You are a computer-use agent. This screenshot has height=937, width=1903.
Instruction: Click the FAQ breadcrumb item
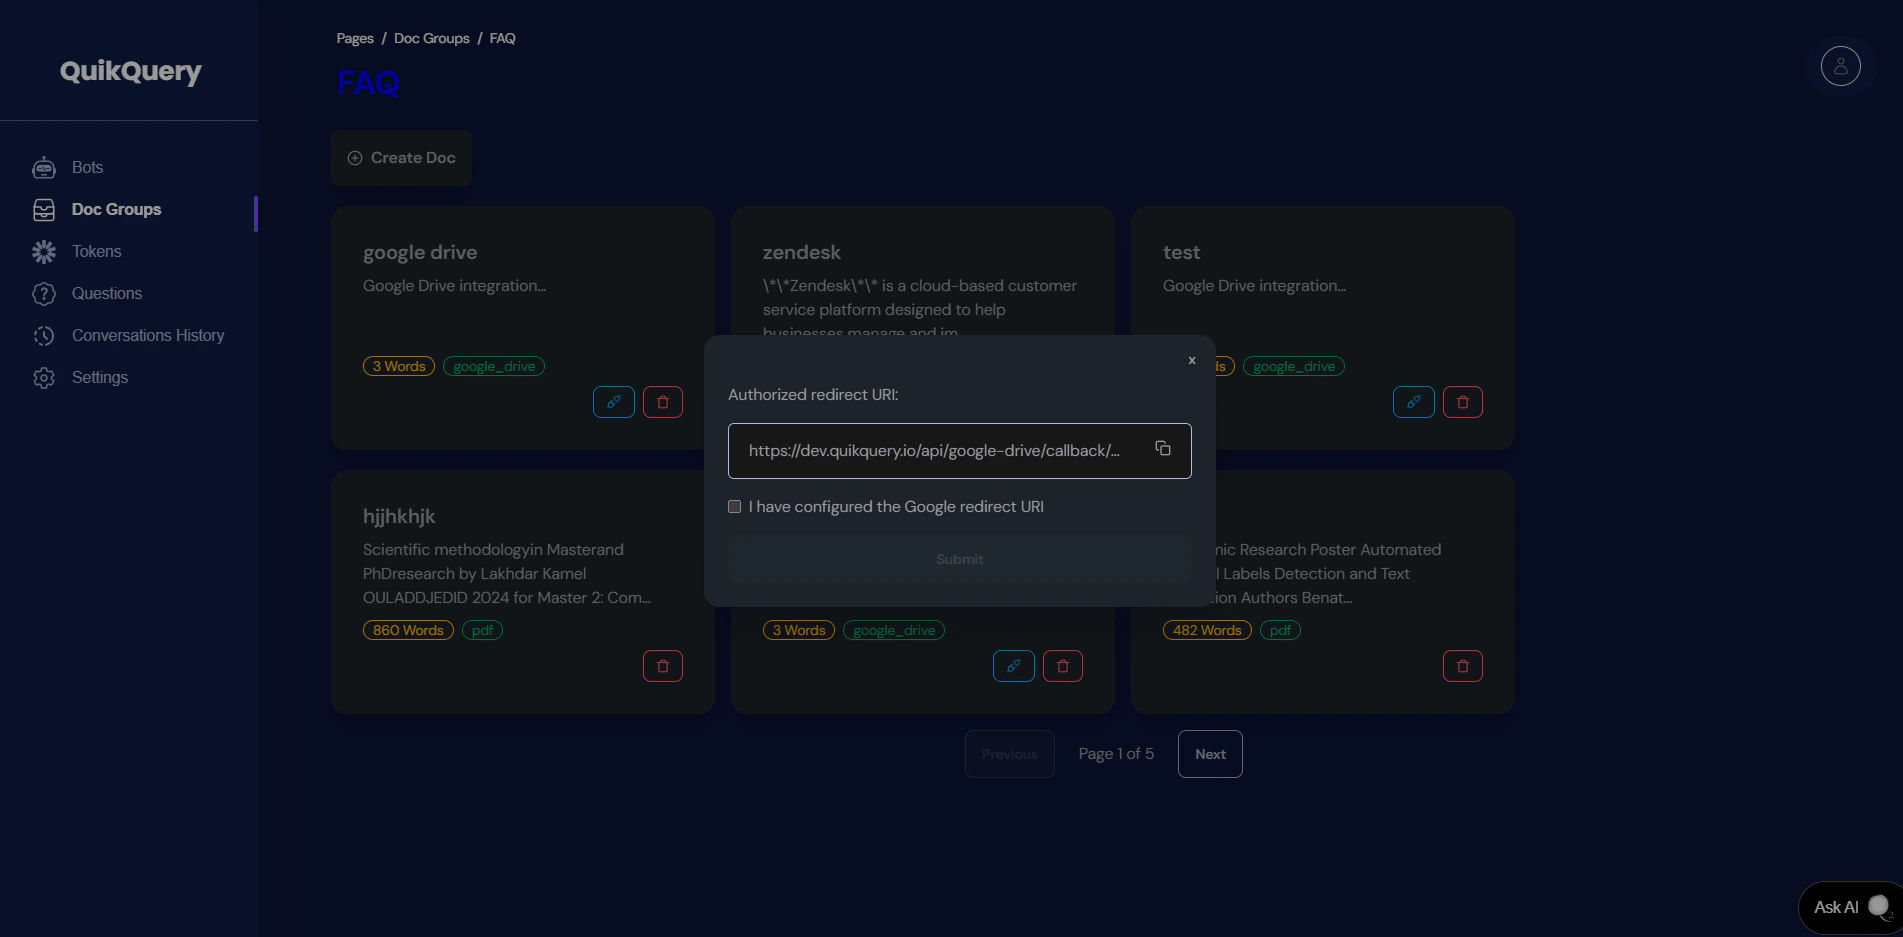502,38
